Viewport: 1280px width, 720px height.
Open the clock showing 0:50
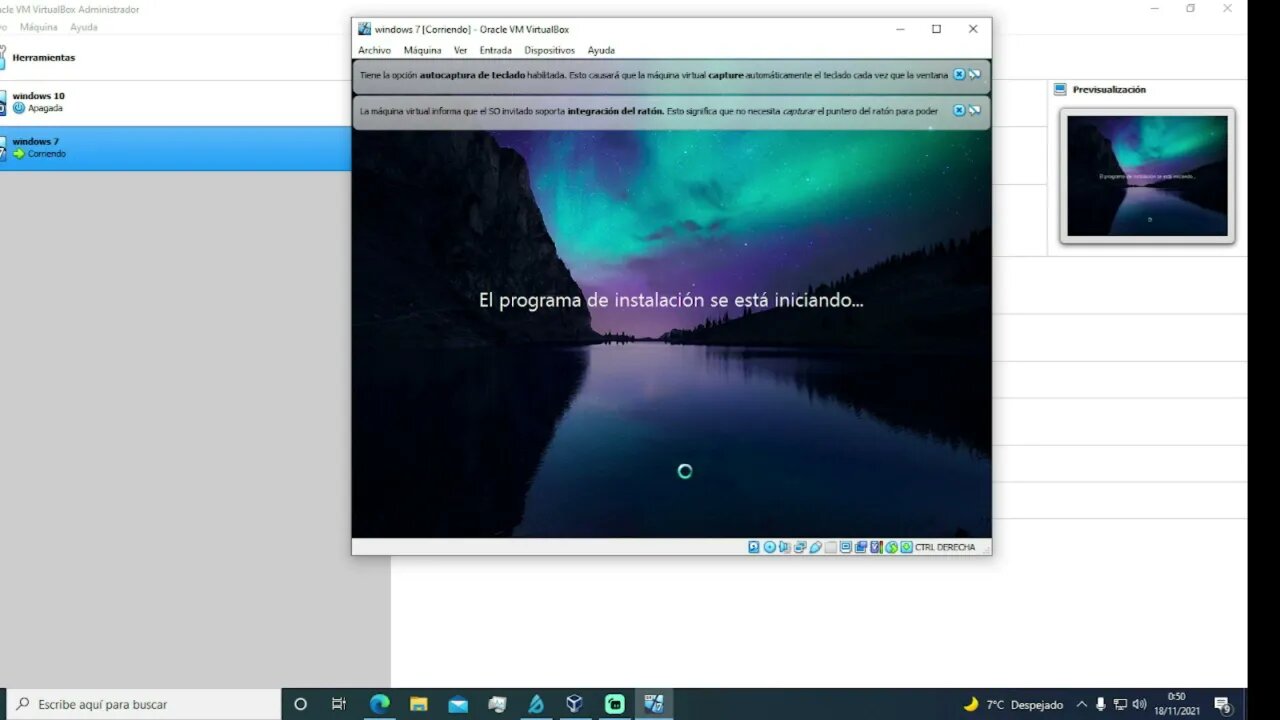pyautogui.click(x=1177, y=703)
